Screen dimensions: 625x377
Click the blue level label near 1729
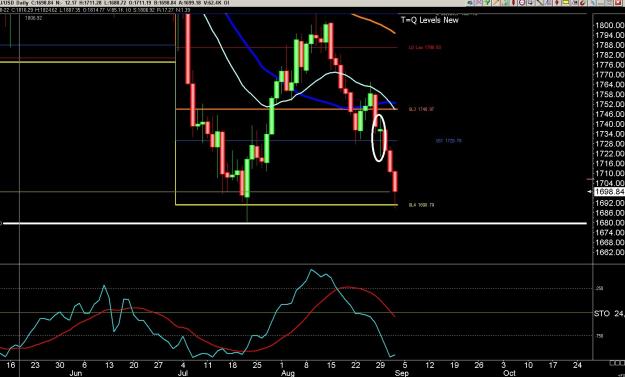pyautogui.click(x=448, y=141)
